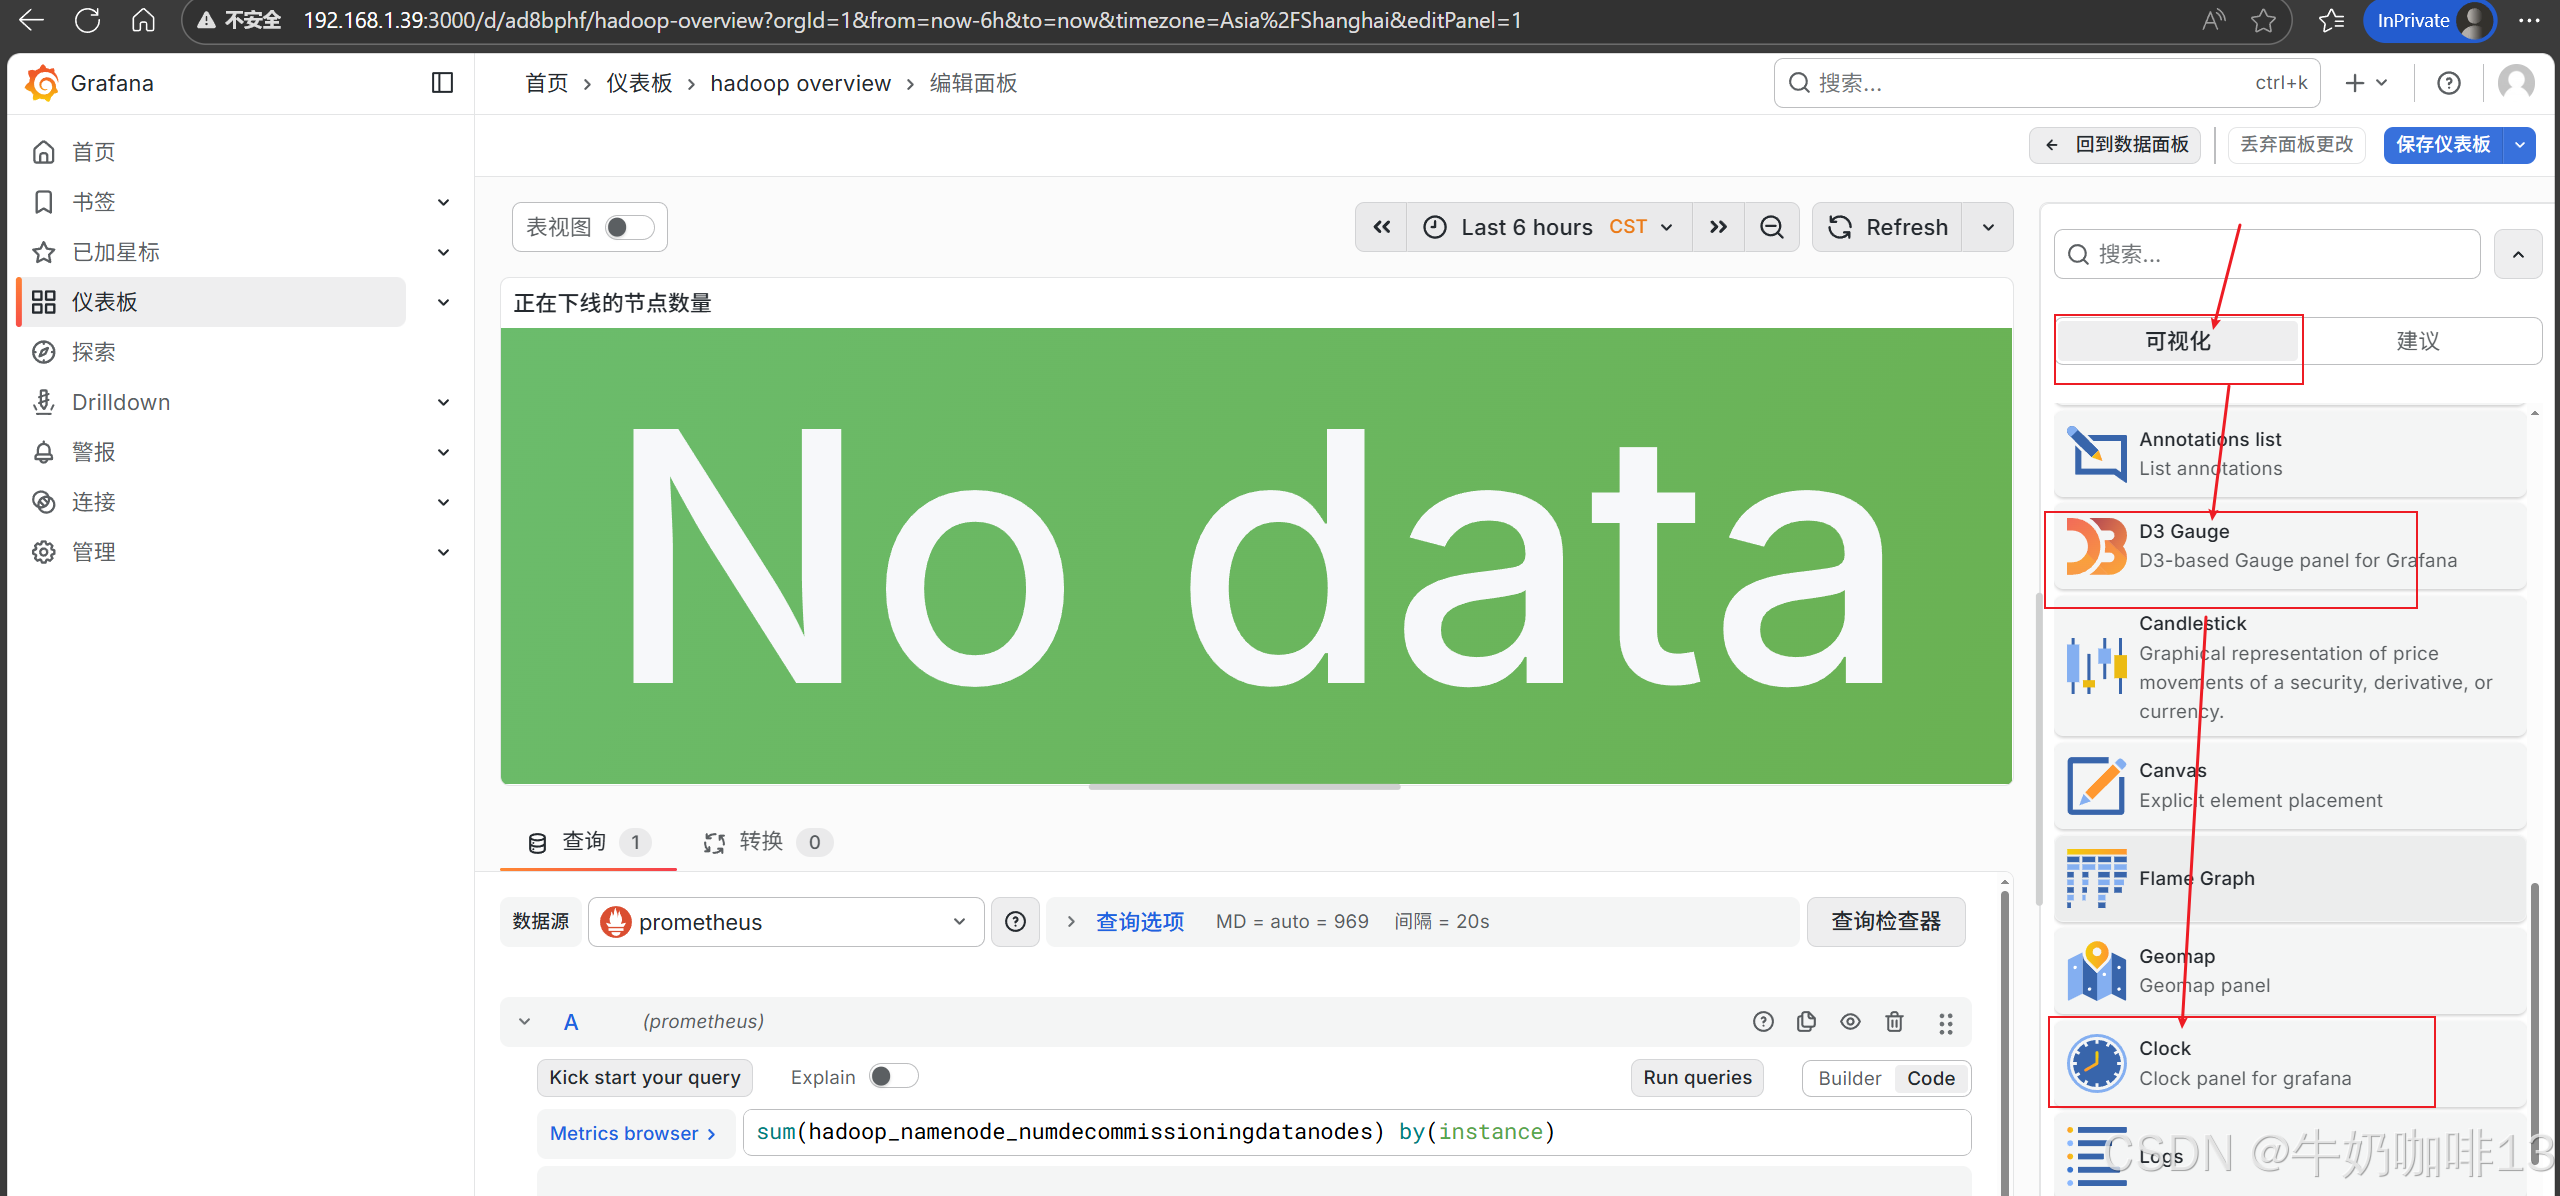Select the Clock visualization panel
Screen dimensions: 2560x1196
click(x=2240, y=1062)
